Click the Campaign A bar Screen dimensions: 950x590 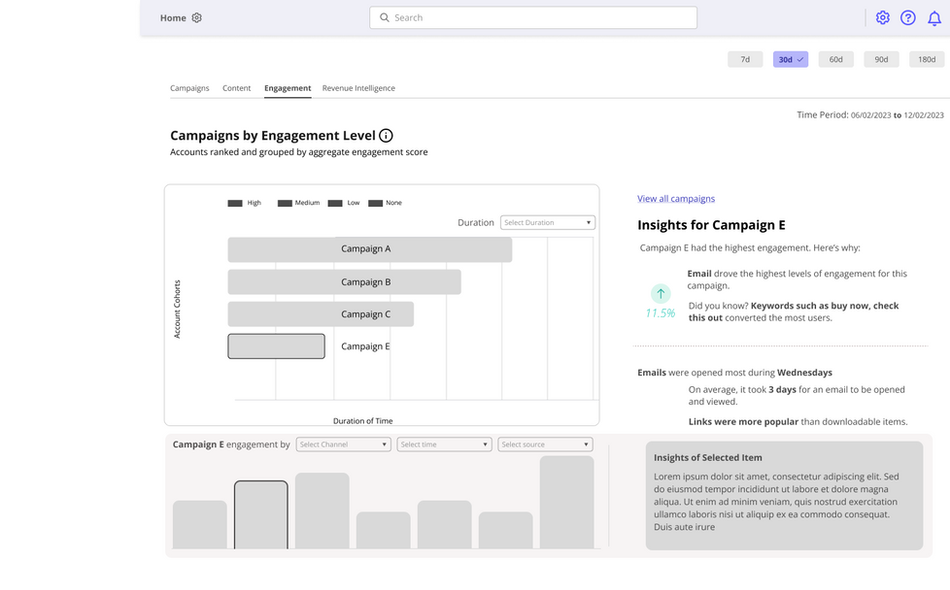click(x=369, y=250)
